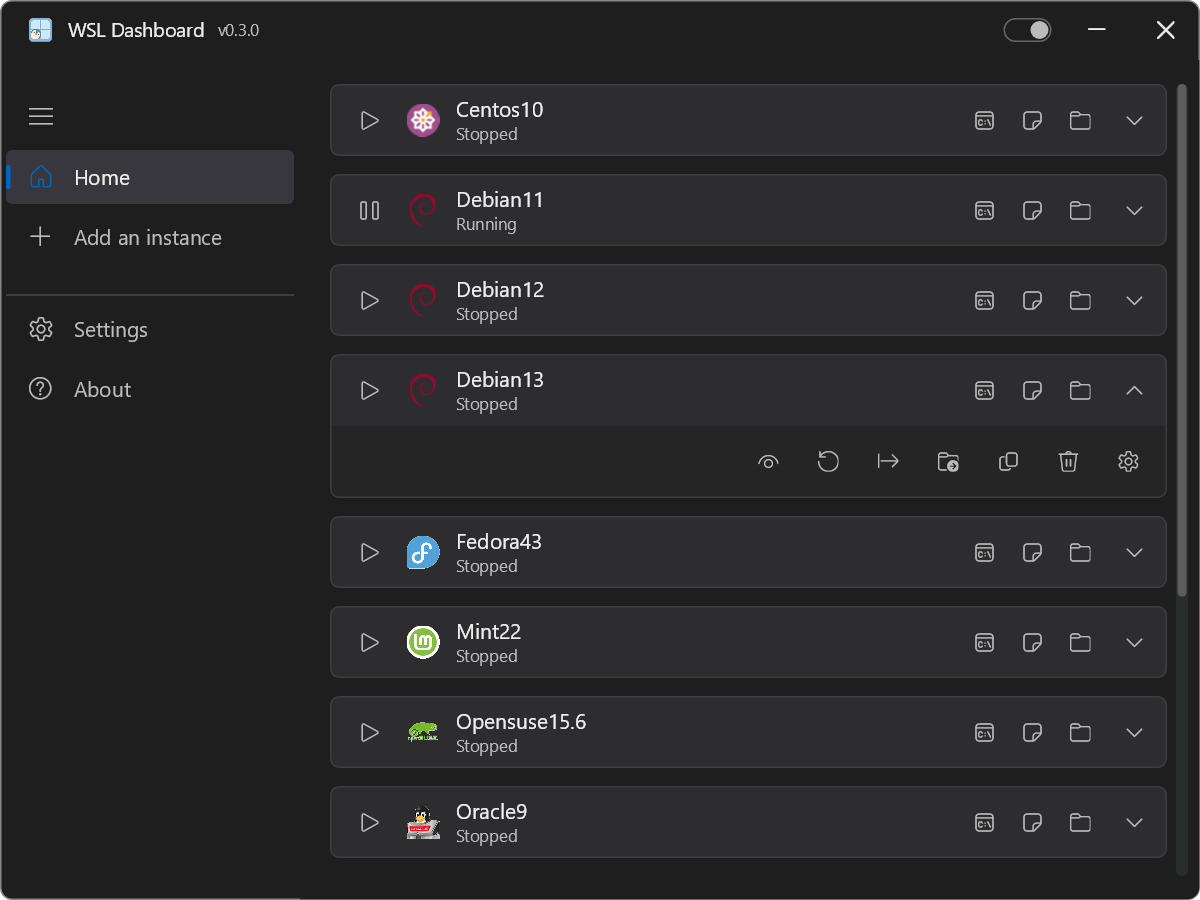Clone the Debian13 instance with the copy icon
This screenshot has height=900, width=1200.
[1008, 461]
